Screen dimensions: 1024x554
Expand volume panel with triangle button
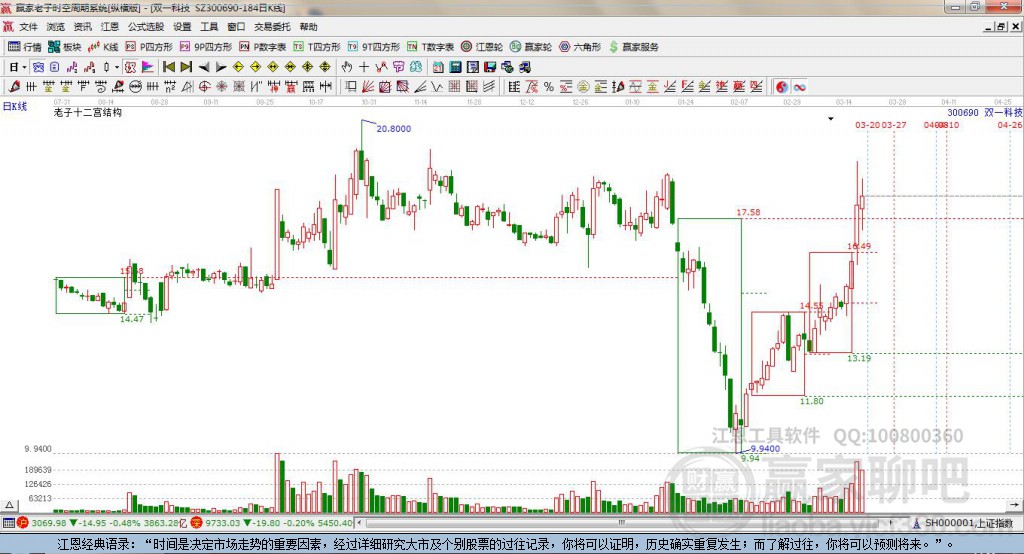(9, 505)
